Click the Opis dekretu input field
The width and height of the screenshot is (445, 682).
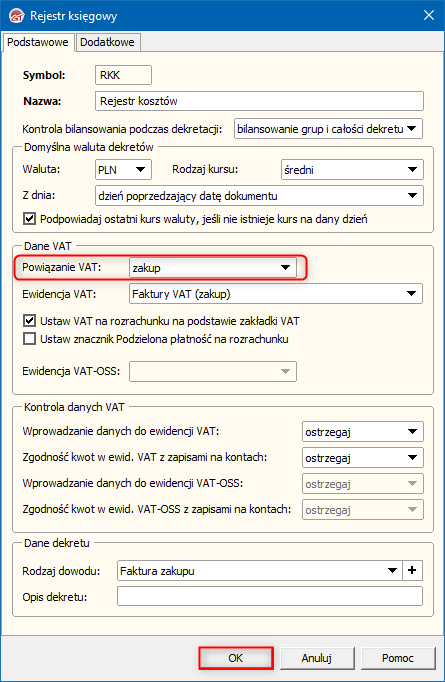click(270, 596)
